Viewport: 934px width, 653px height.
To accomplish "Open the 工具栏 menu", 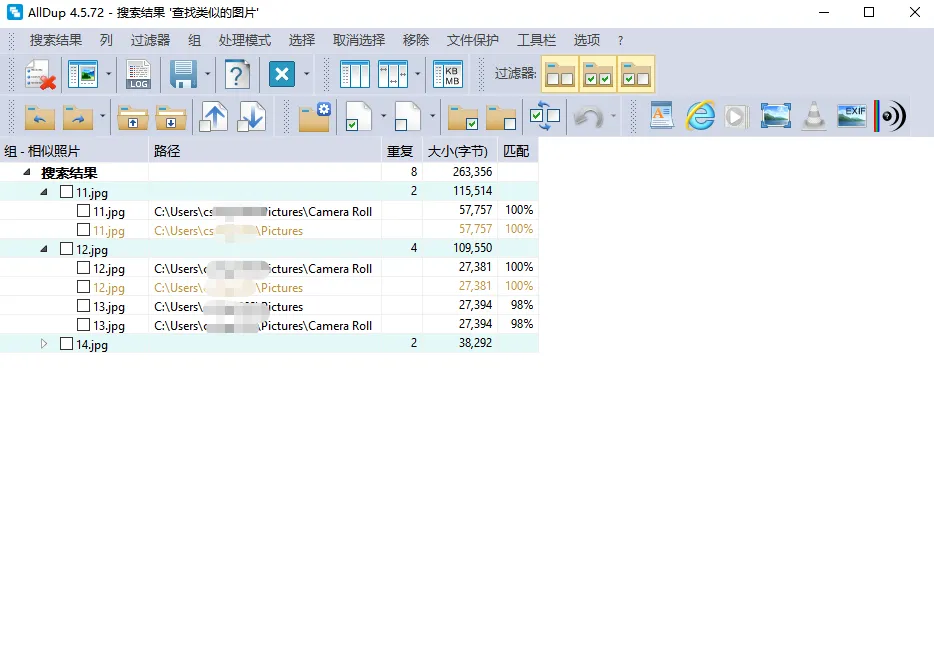I will pyautogui.click(x=536, y=40).
